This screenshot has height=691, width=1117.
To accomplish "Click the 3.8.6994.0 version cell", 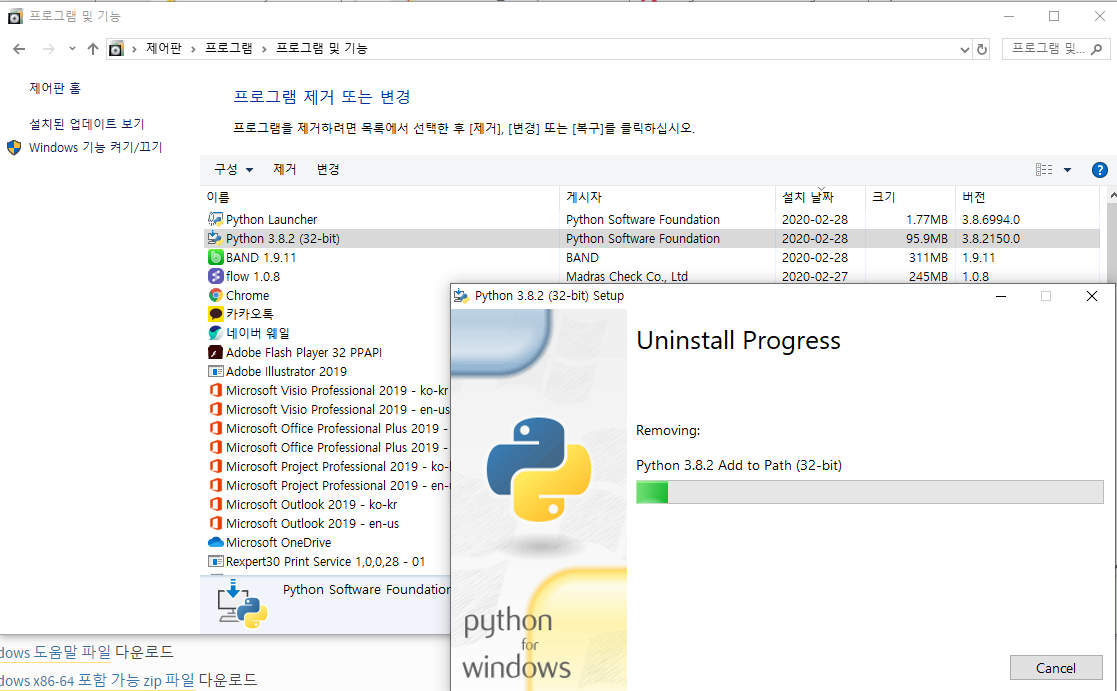I will [991, 219].
